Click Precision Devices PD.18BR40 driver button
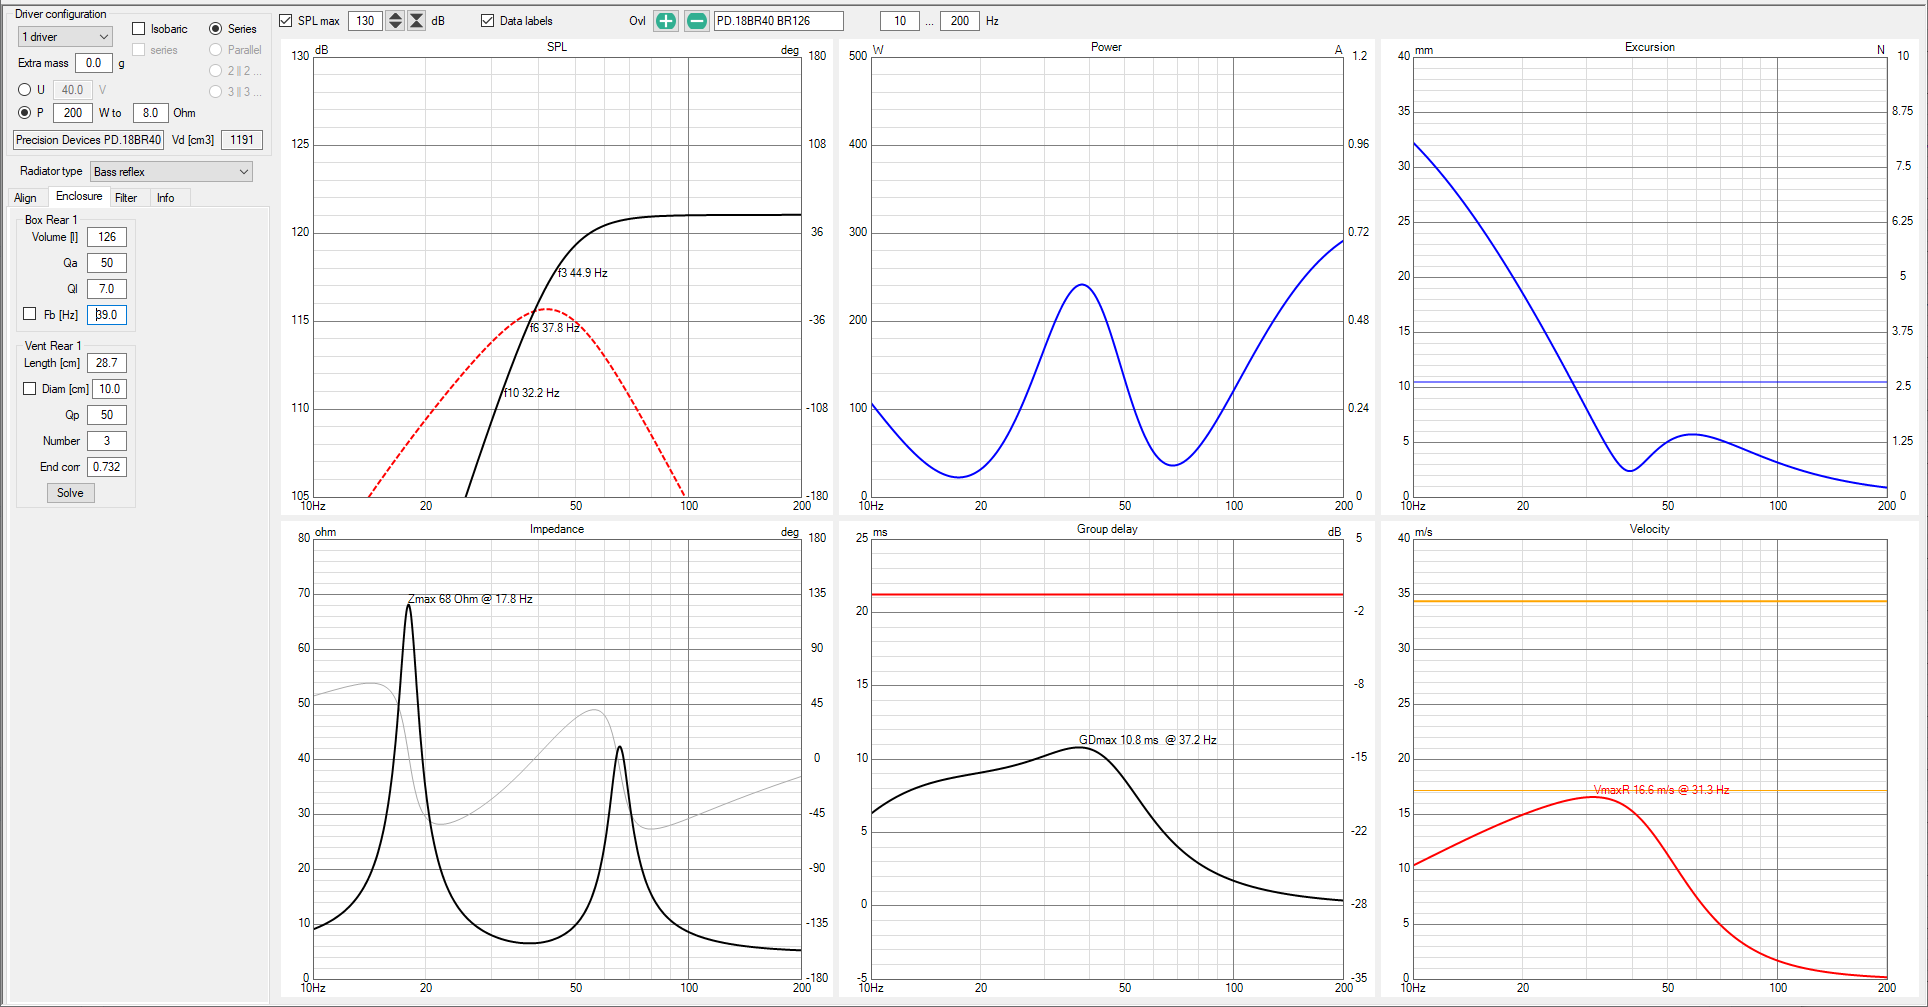Image resolution: width=1928 pixels, height=1007 pixels. tap(88, 140)
